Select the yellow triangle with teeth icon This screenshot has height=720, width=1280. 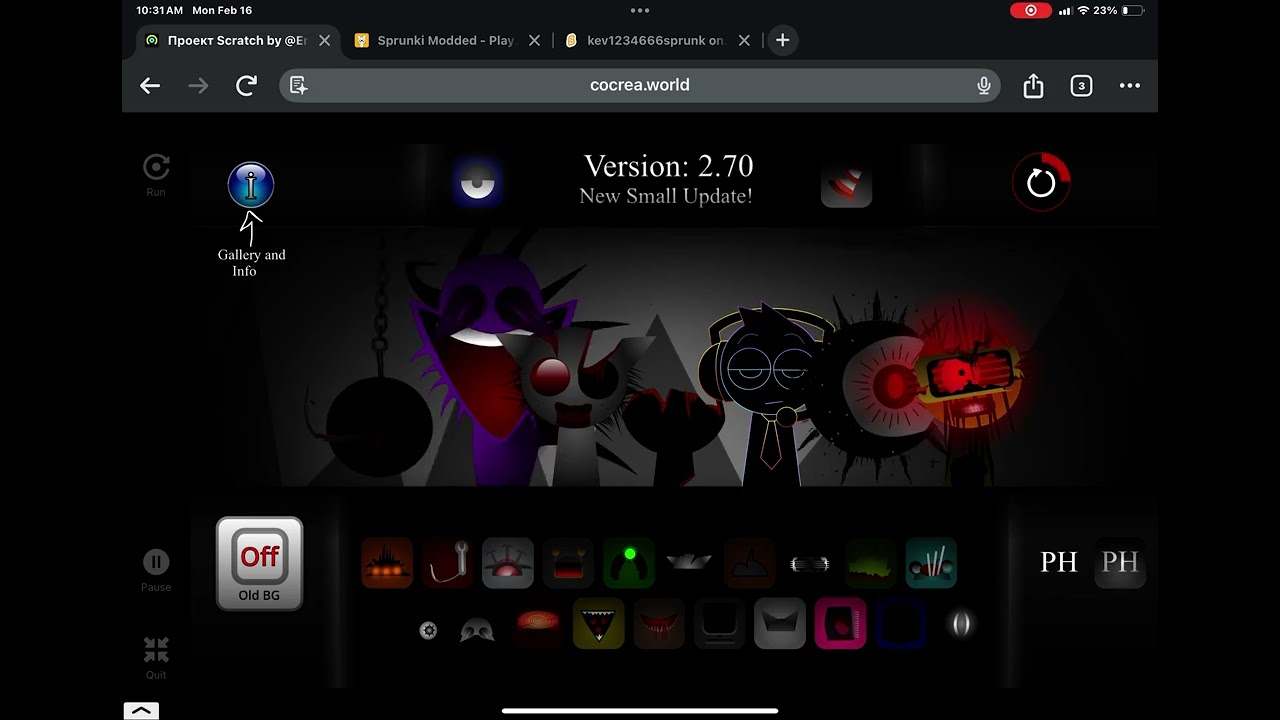598,624
